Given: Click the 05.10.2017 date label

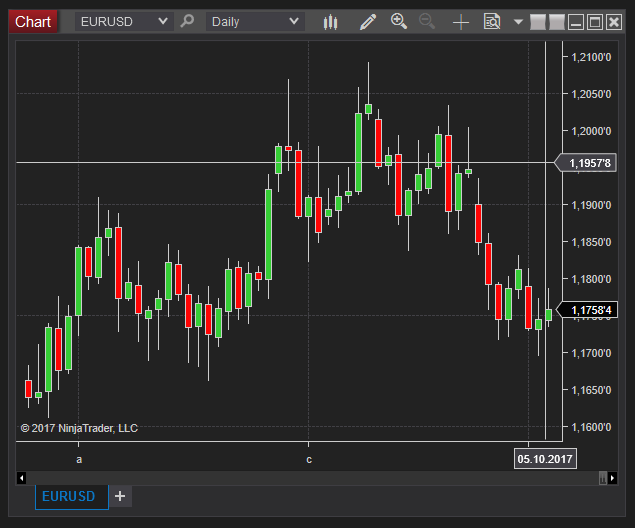Looking at the screenshot, I should (545, 459).
